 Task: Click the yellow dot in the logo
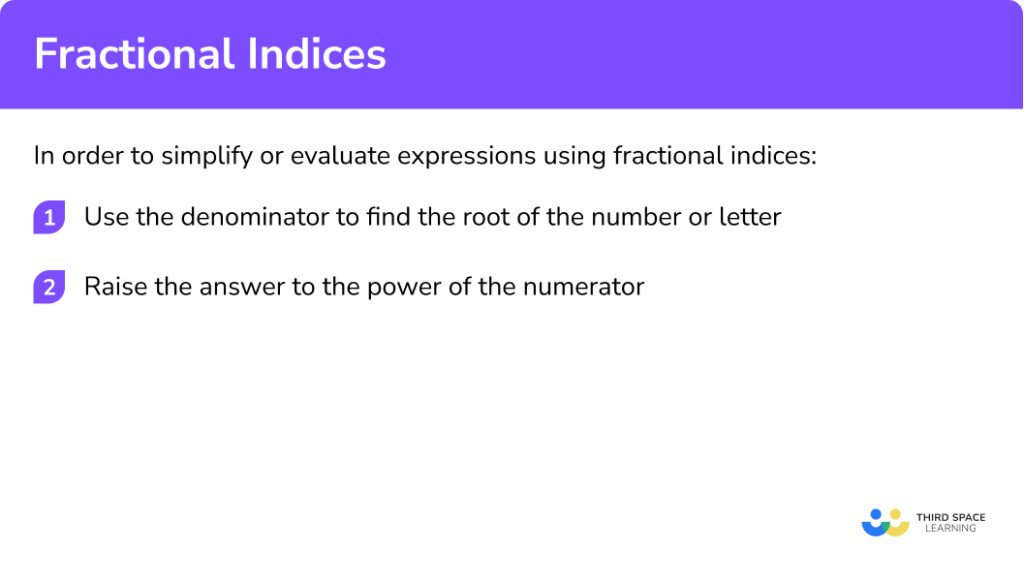pyautogui.click(x=894, y=516)
